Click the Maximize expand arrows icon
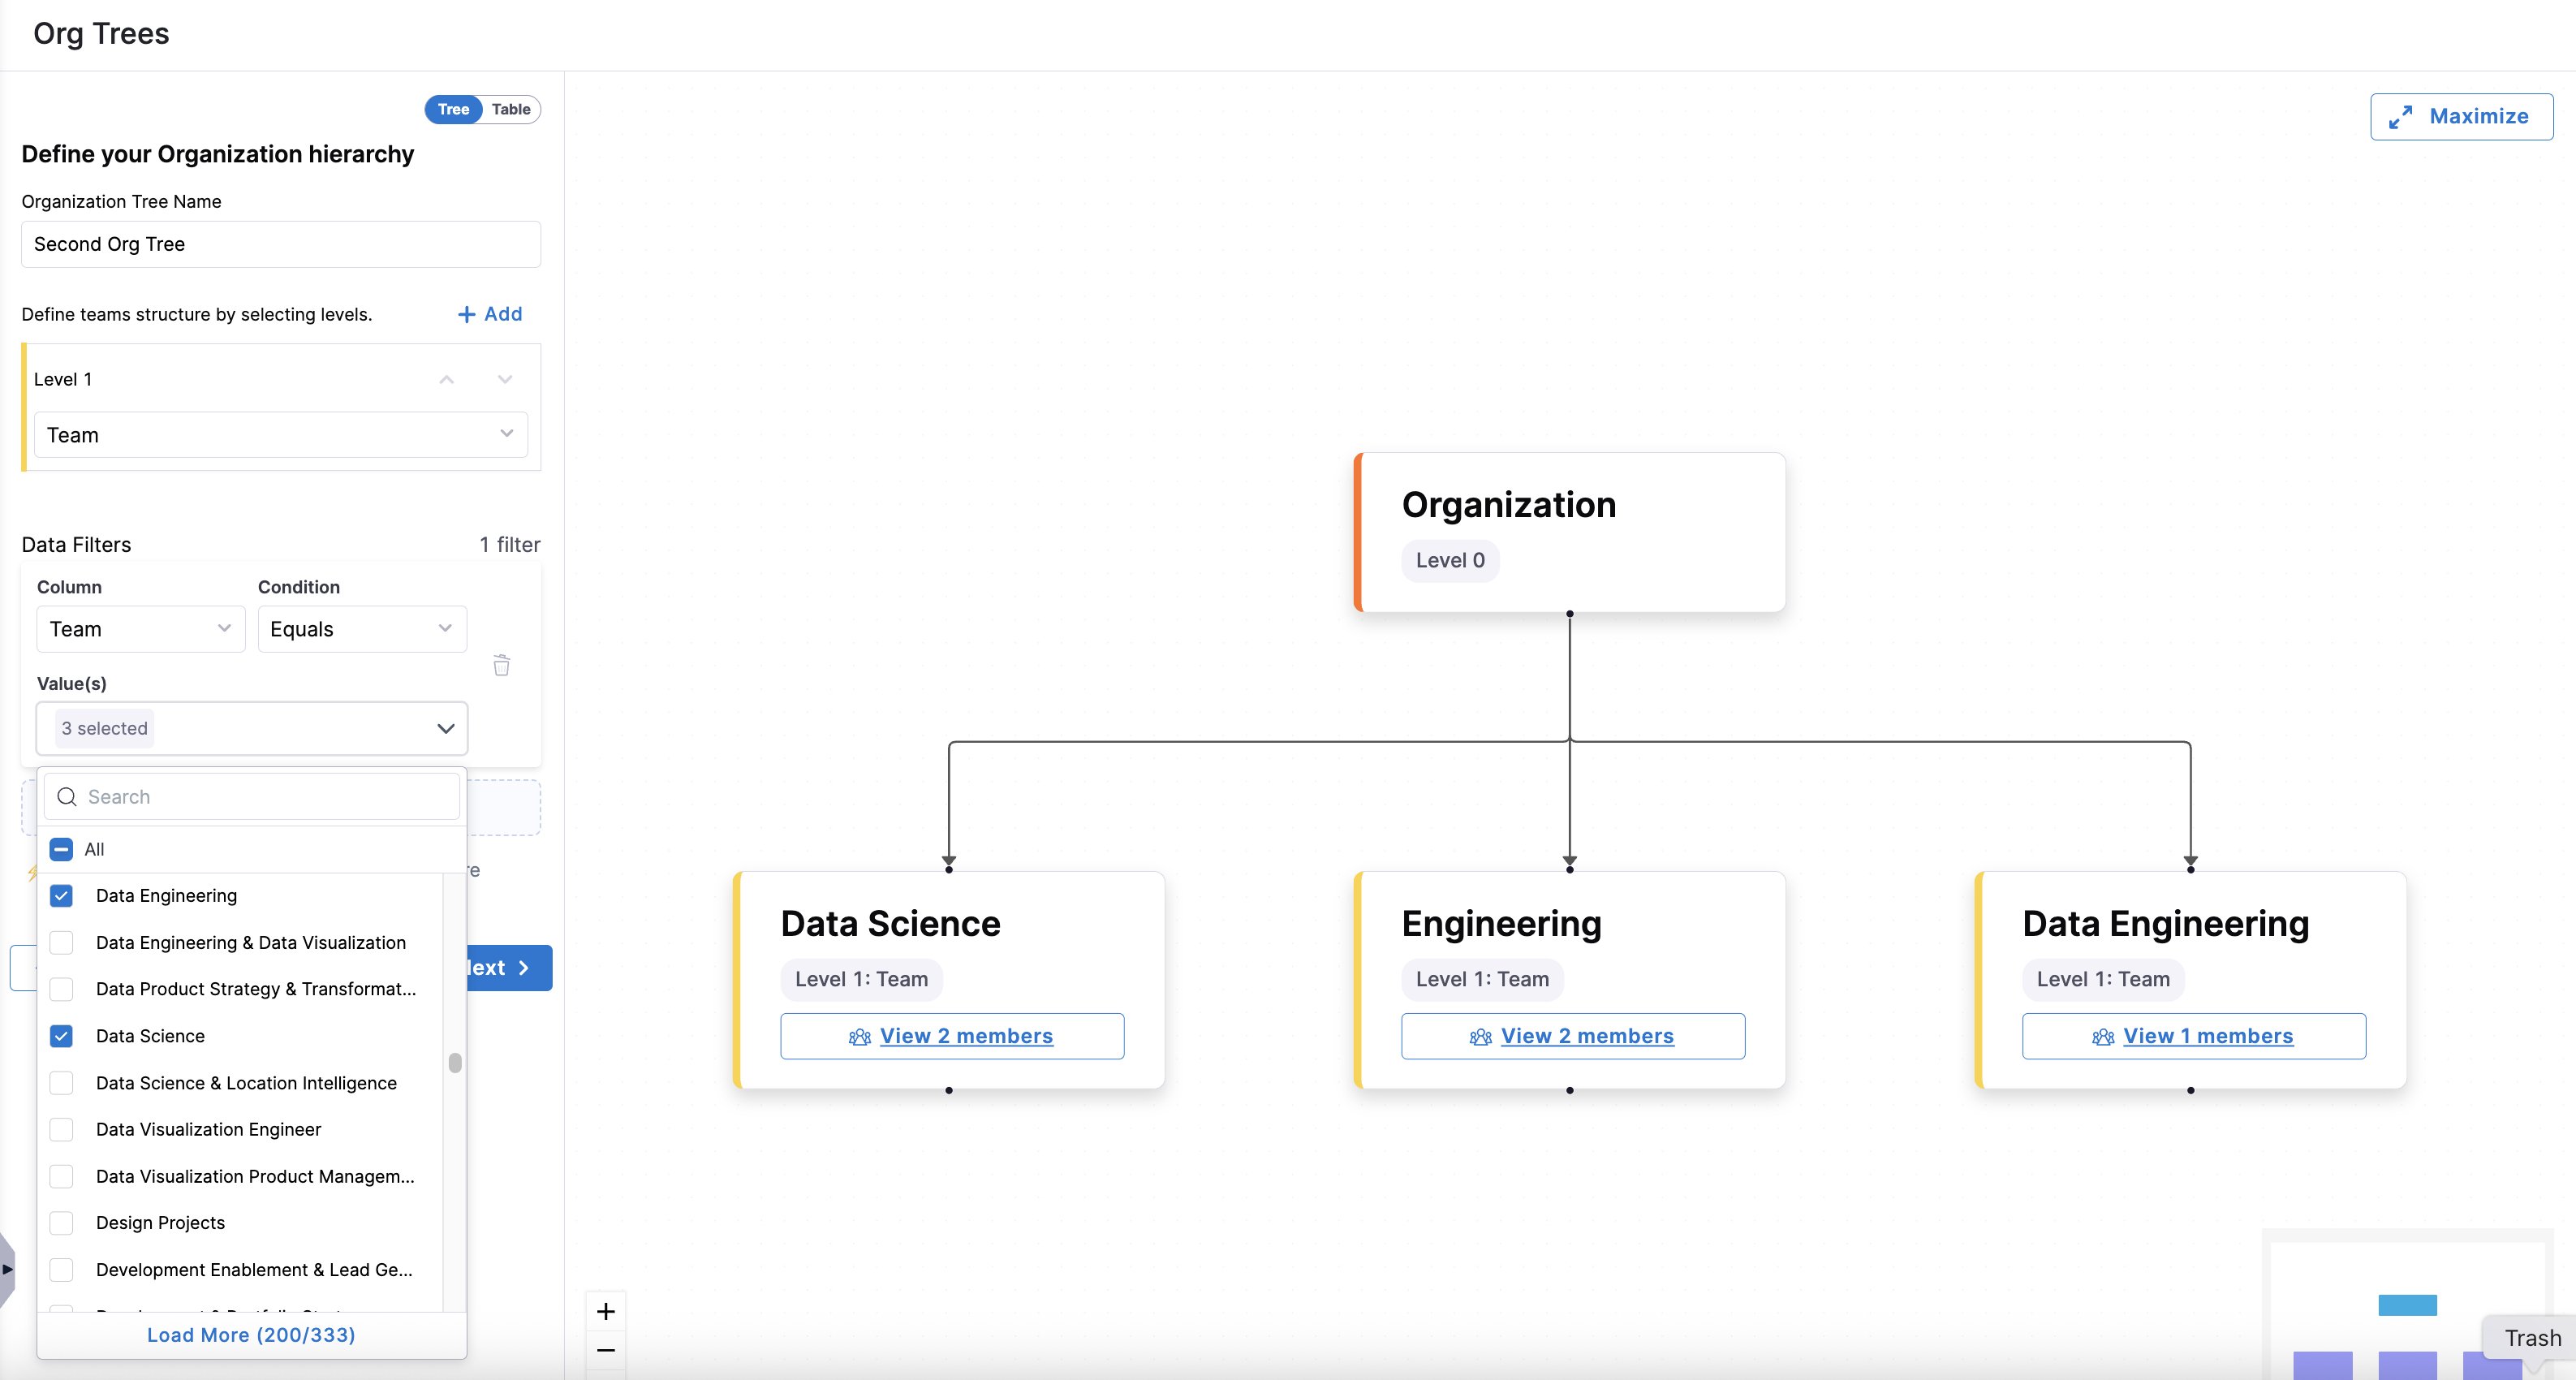 [2401, 117]
